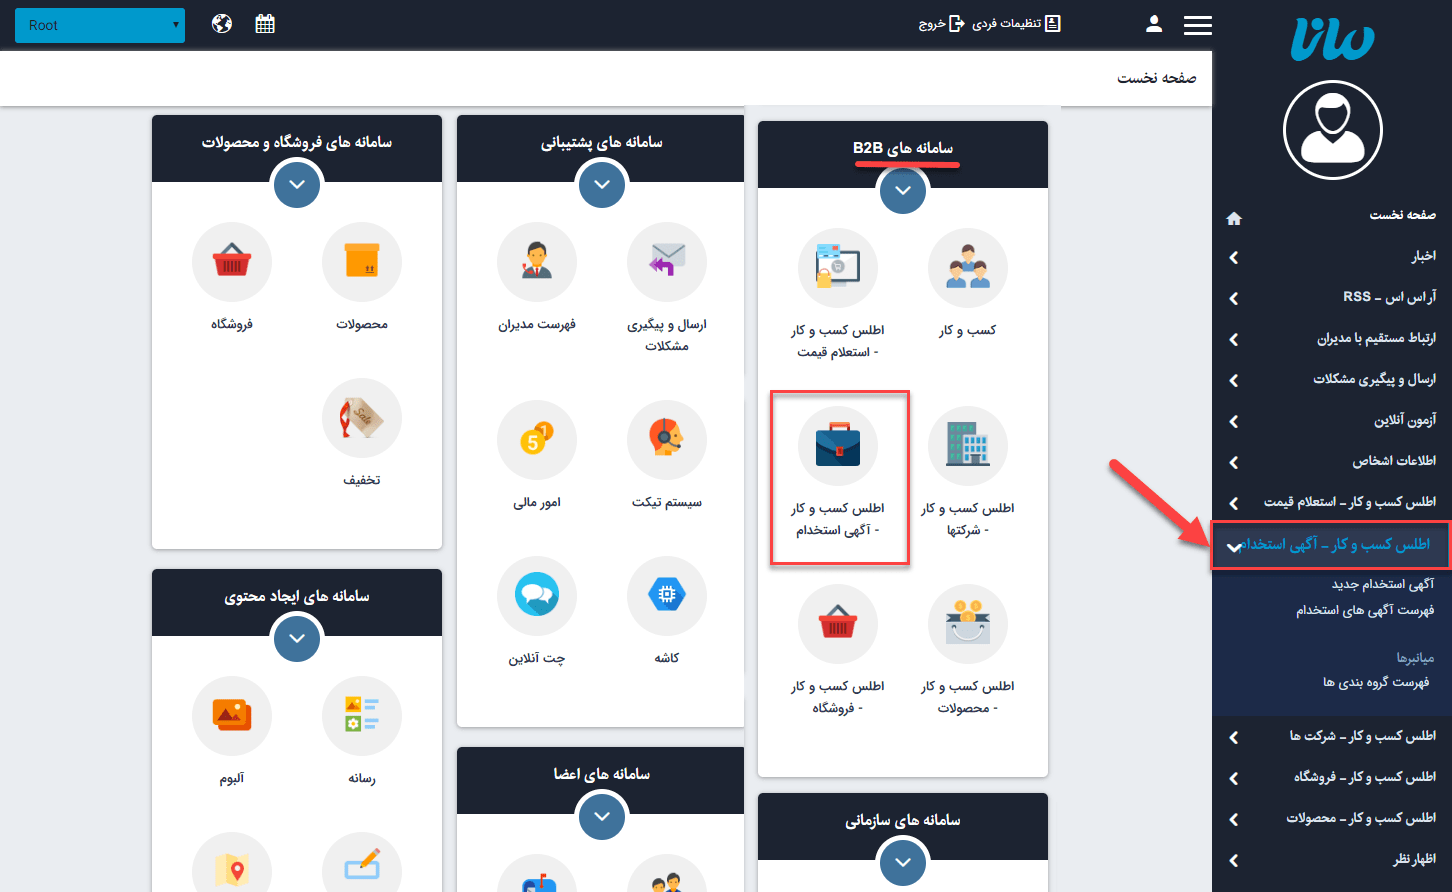Screen dimensions: 1452x892
Task: Toggle the hamburger menu button
Action: [1197, 25]
